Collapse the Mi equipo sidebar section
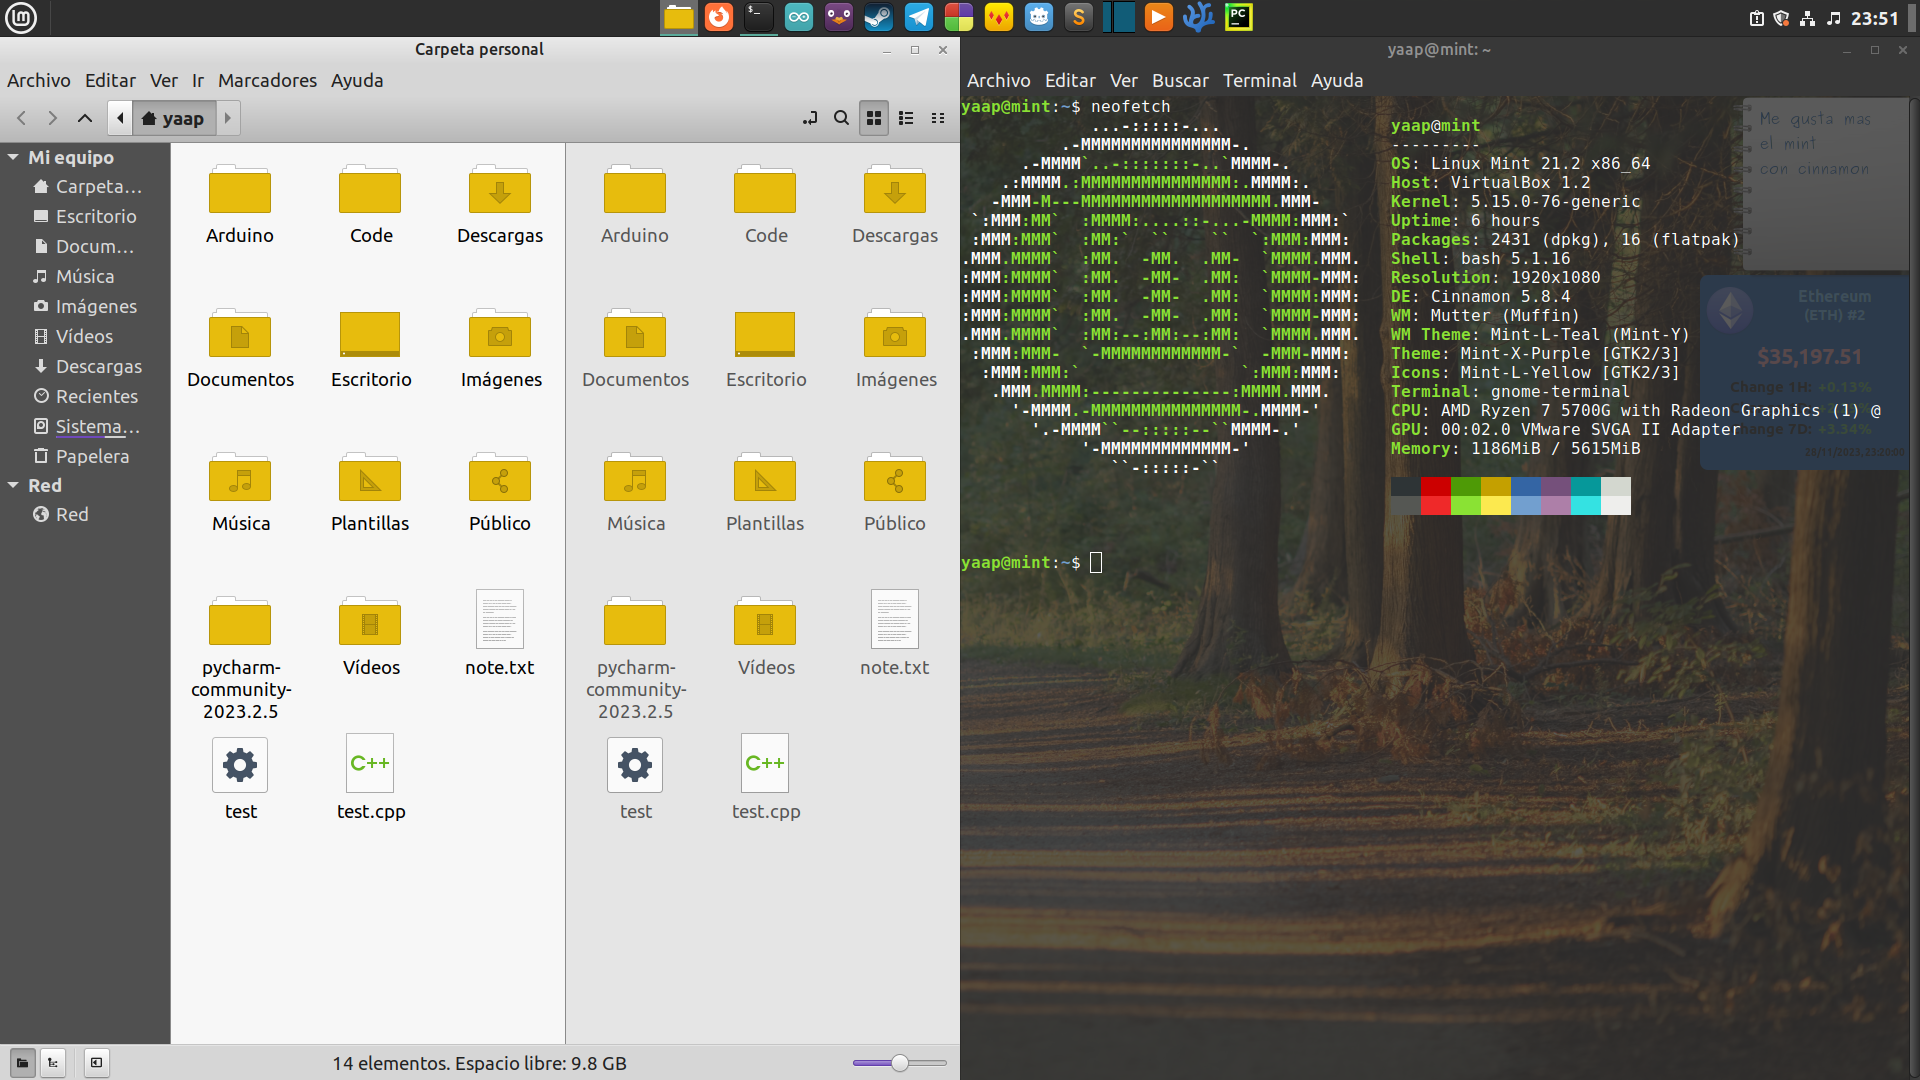The height and width of the screenshot is (1080, 1920). point(14,157)
